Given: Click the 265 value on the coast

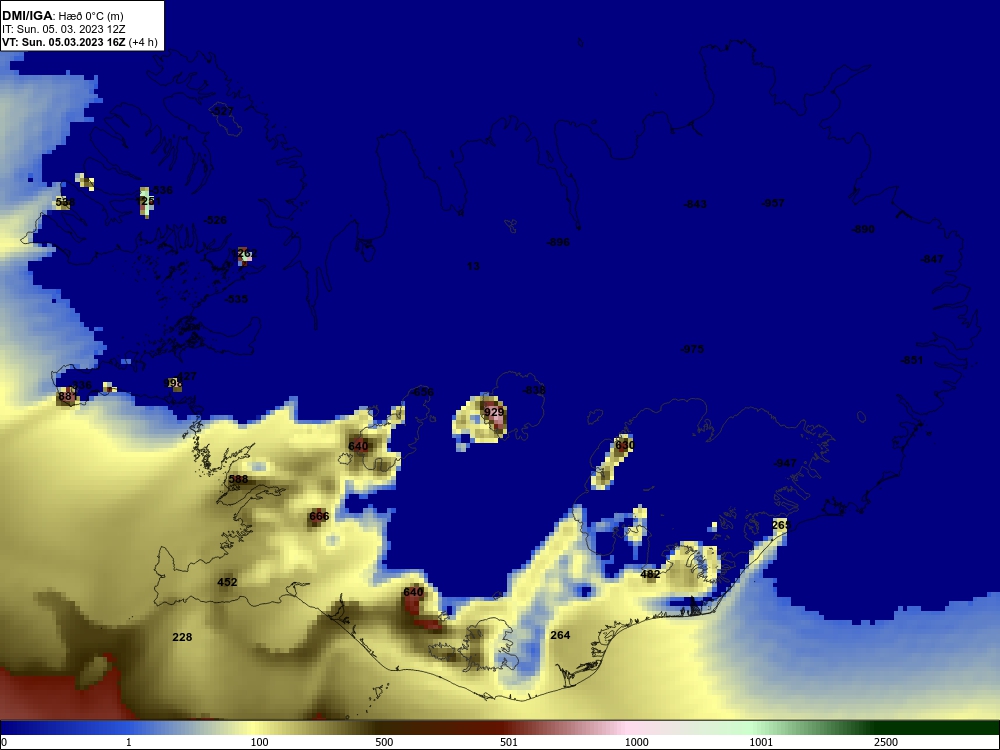Looking at the screenshot, I should pyautogui.click(x=781, y=525).
